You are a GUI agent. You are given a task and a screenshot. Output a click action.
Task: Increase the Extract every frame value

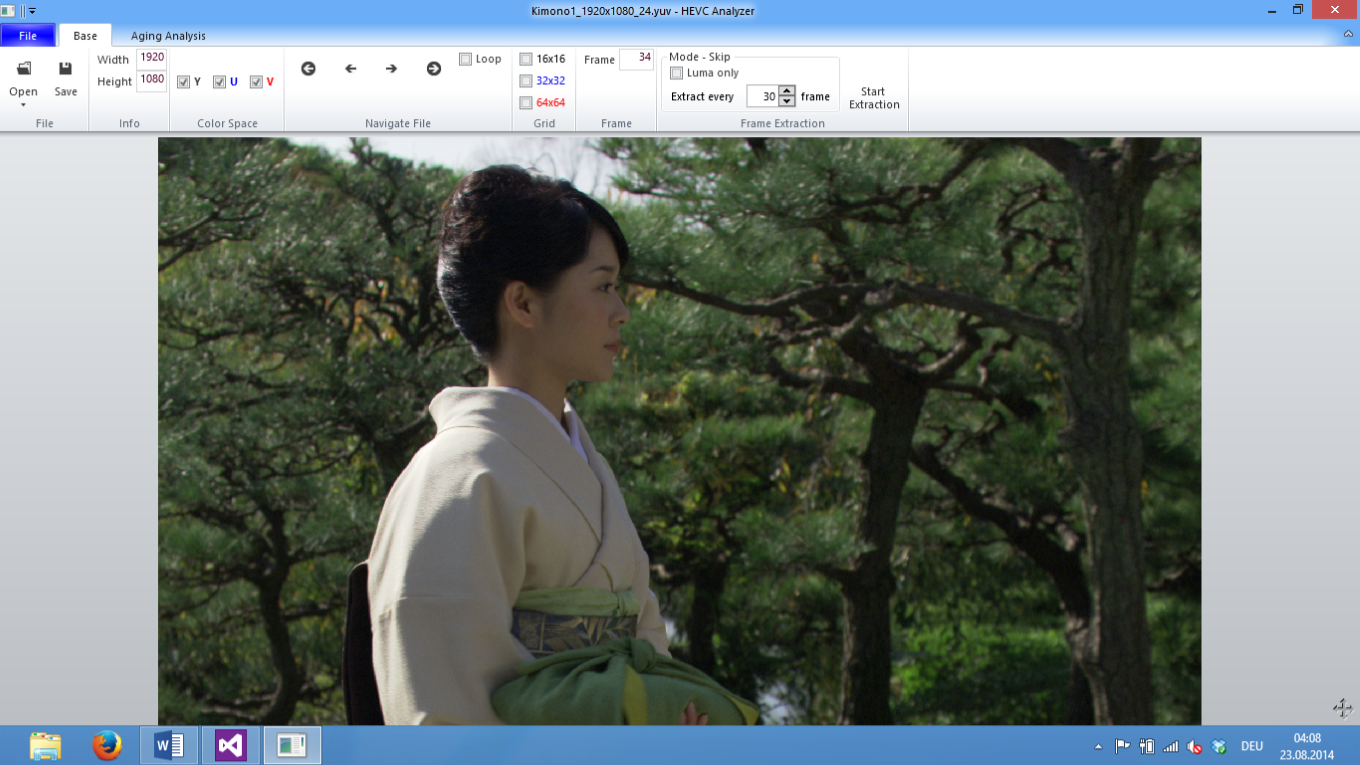pos(787,92)
